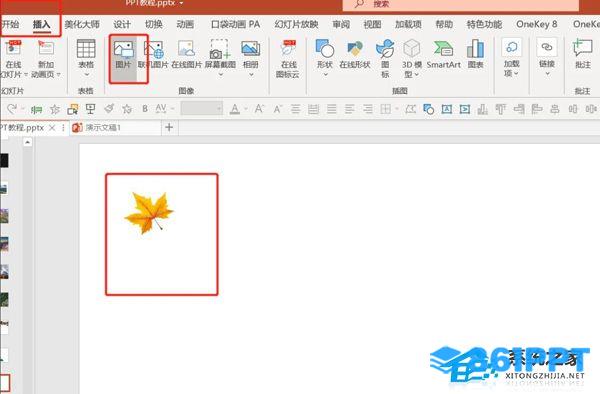Select the 图表 chart icon
The image size is (600, 394).
coord(476,55)
